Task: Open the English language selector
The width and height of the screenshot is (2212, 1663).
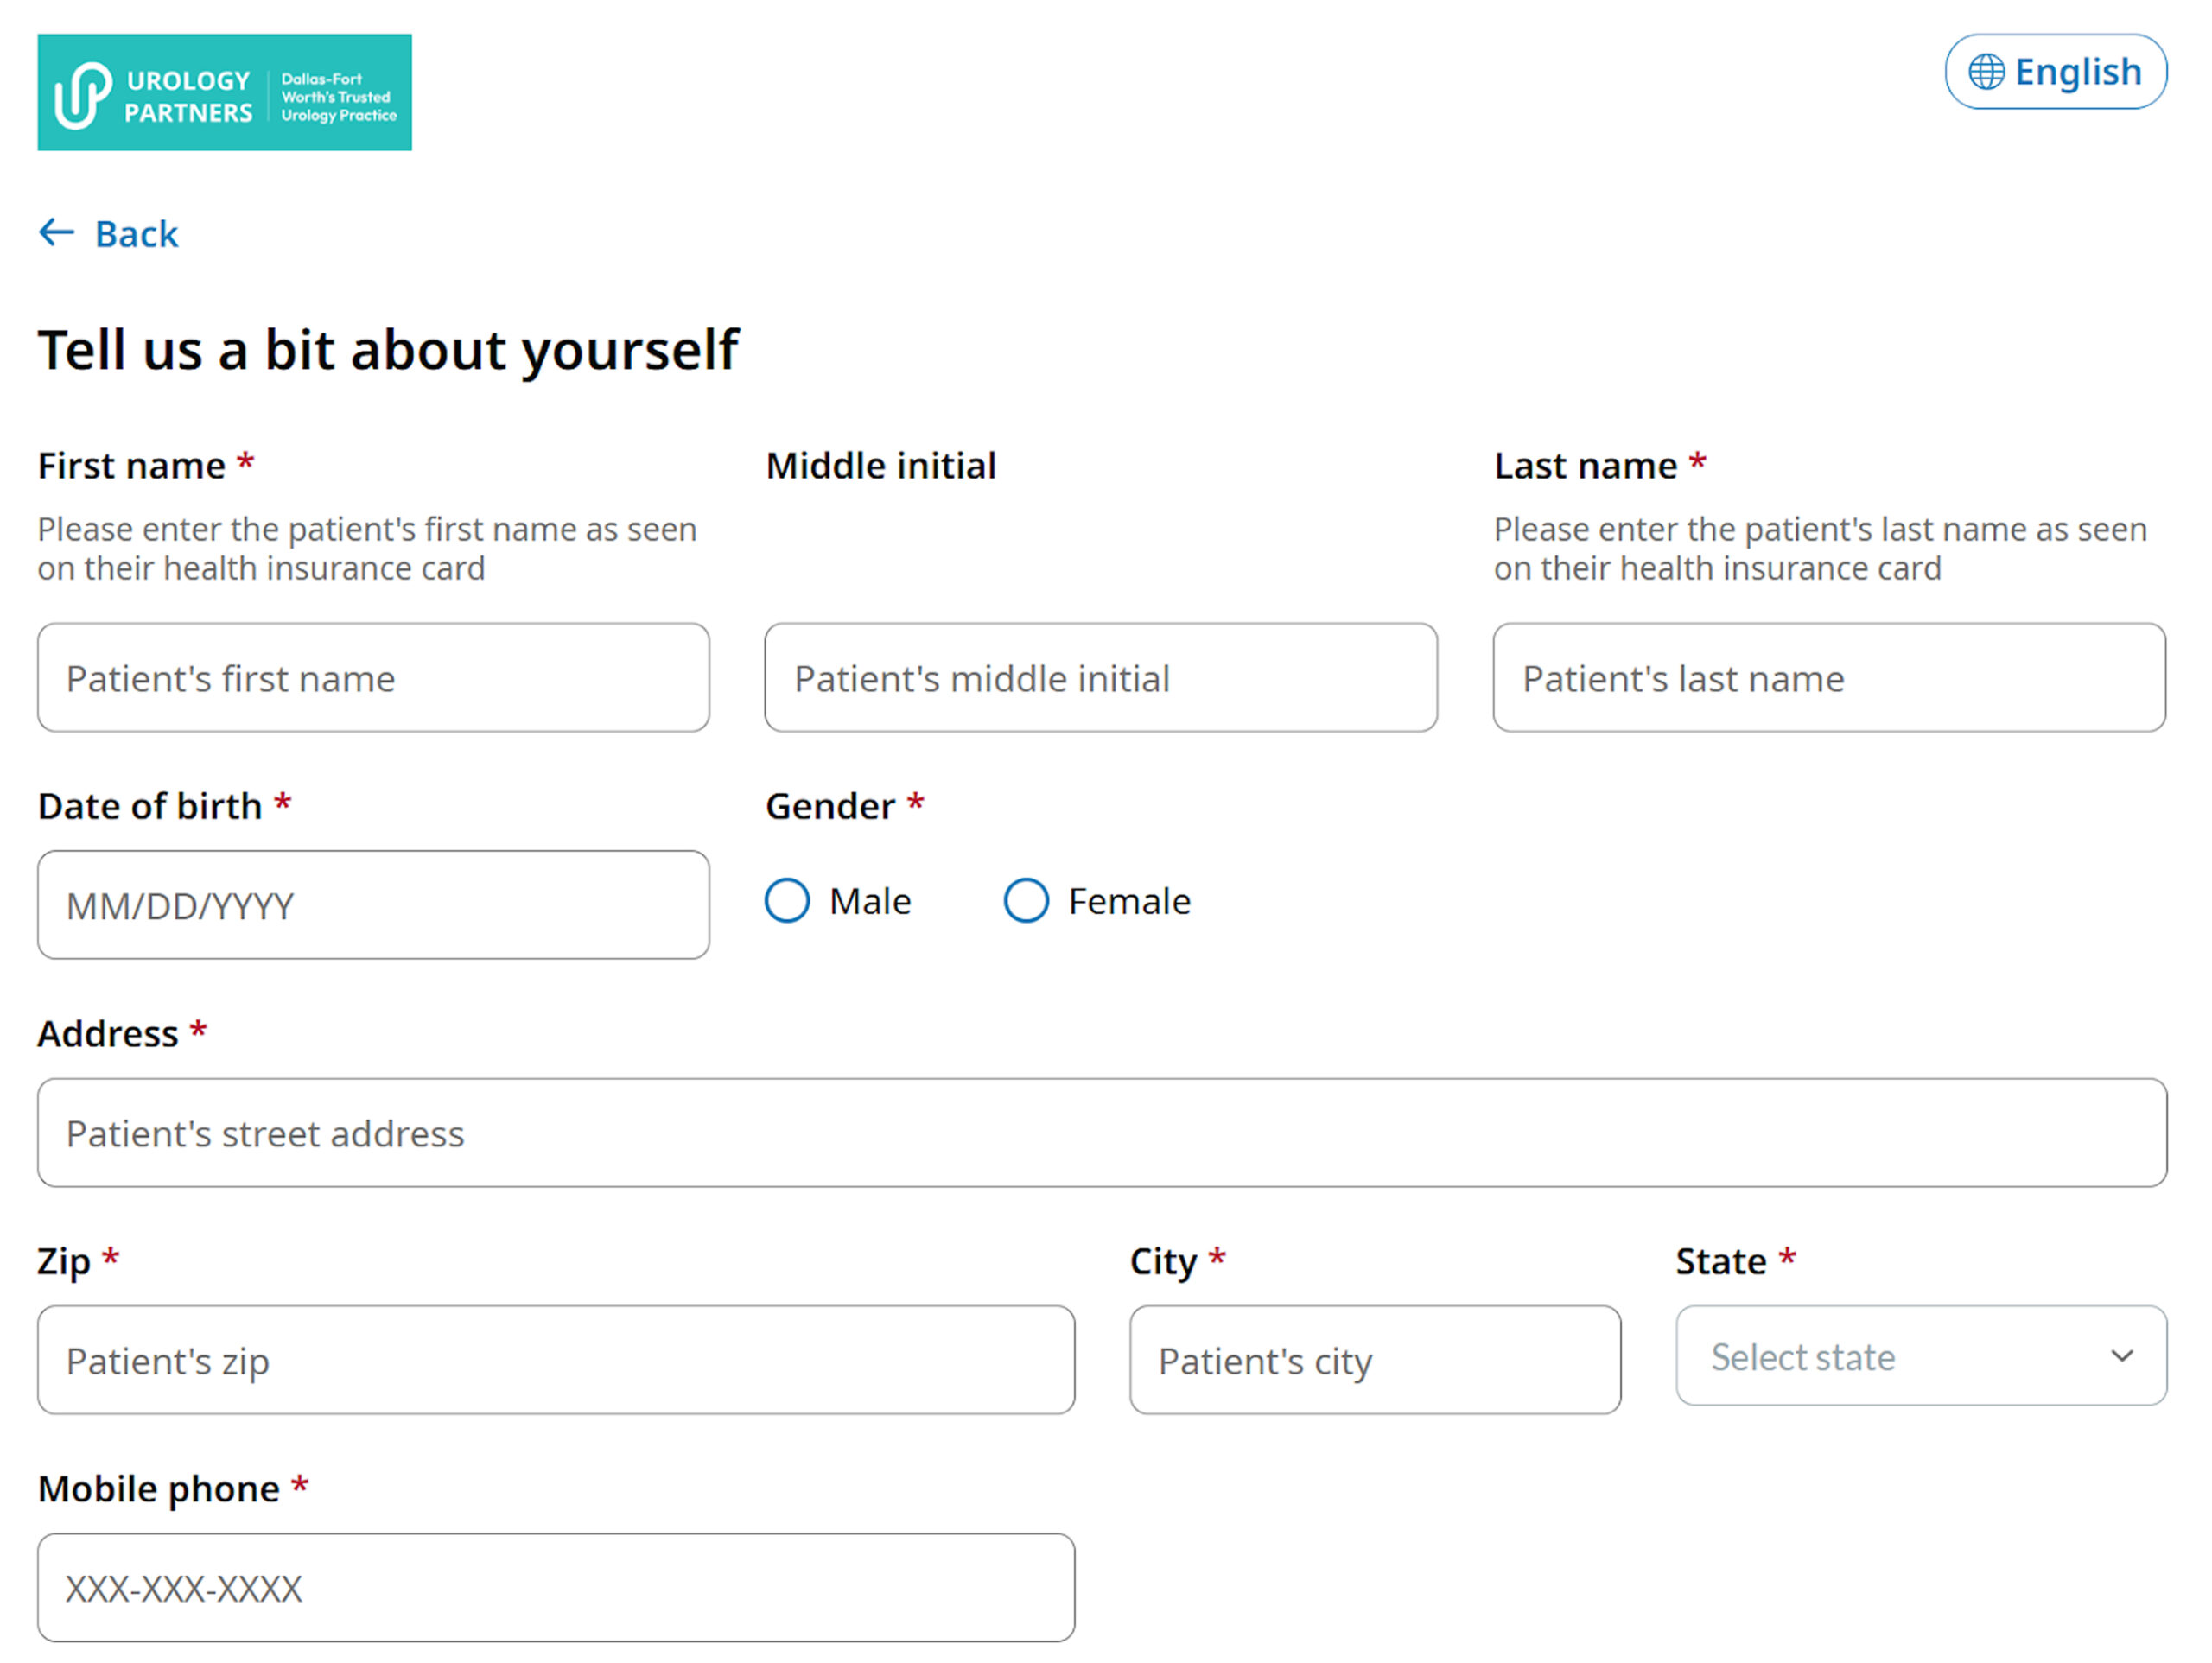Action: click(x=2055, y=72)
